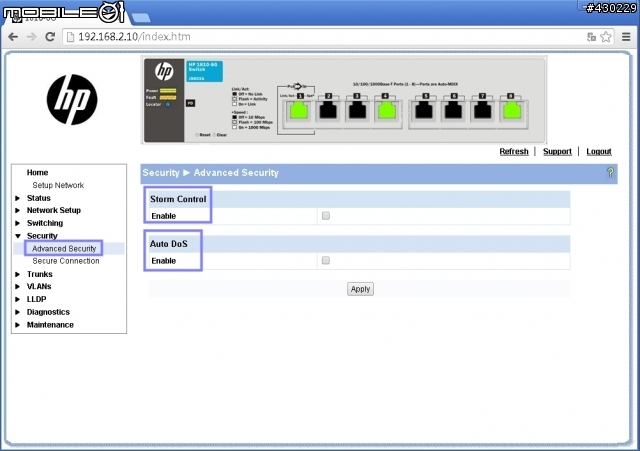Click the HP logo on switch panel
Image resolution: width=640 pixels, height=451 pixels.
coord(164,71)
